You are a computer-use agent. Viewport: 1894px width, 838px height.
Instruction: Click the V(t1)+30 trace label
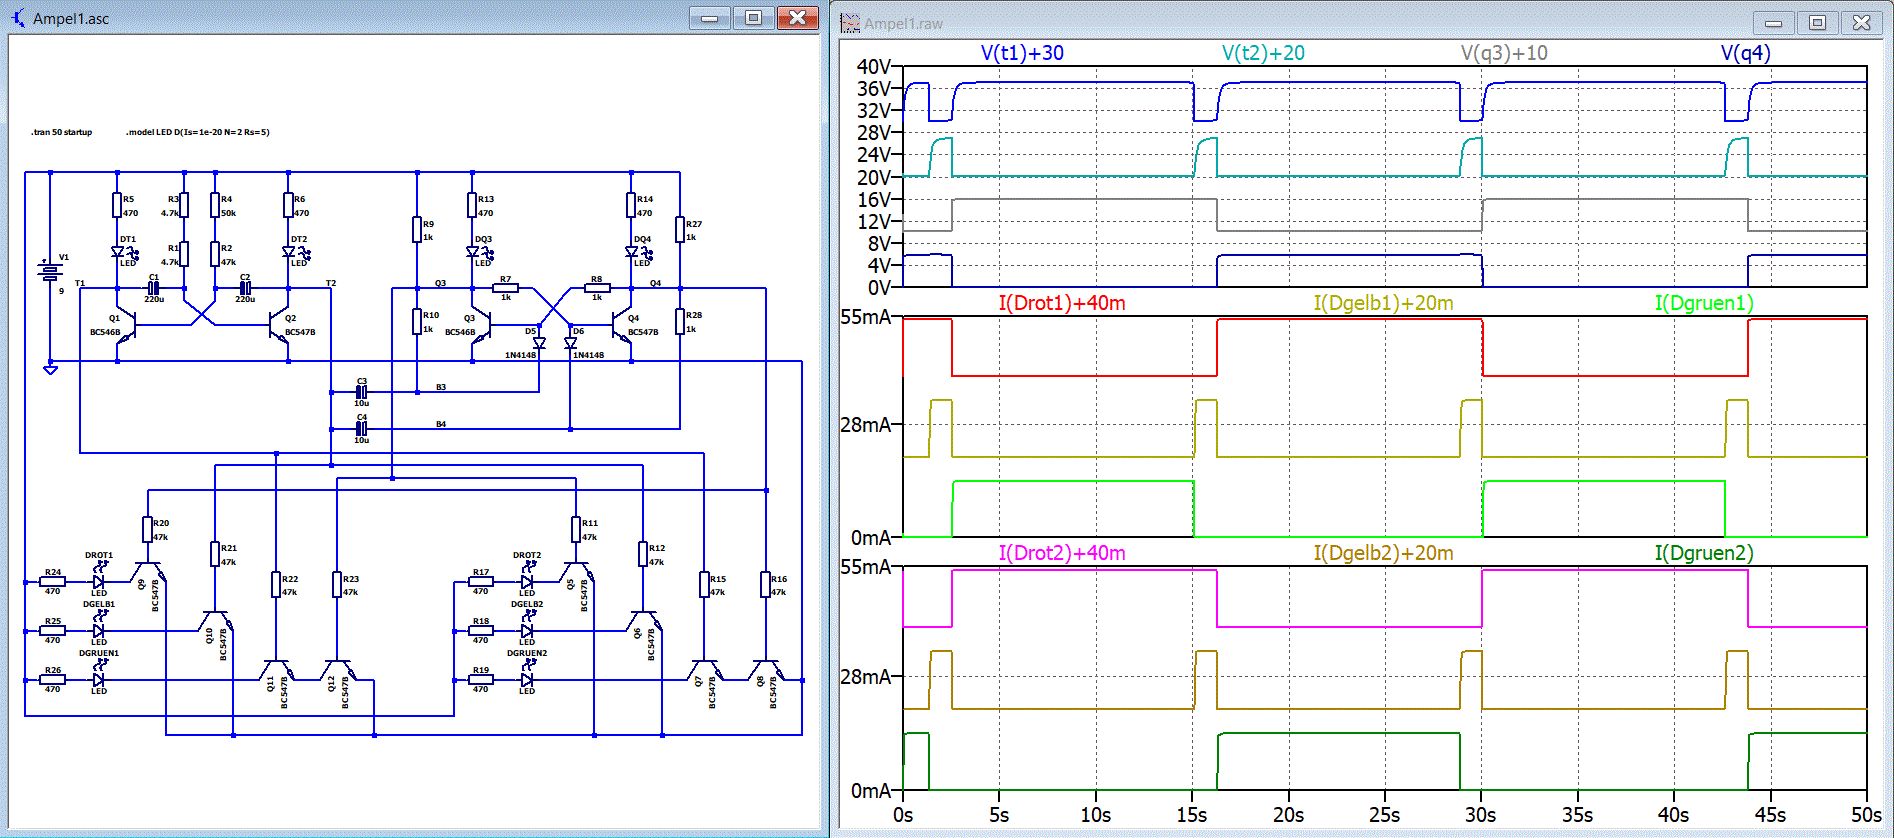1022,53
